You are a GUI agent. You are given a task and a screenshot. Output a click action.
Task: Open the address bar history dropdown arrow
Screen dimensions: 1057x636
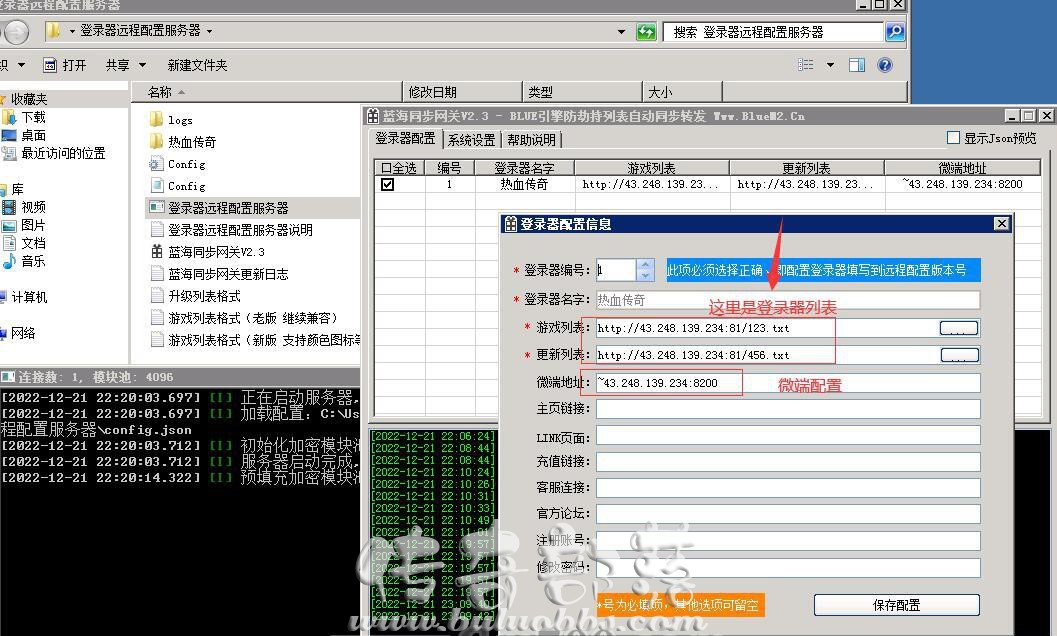[x=621, y=32]
